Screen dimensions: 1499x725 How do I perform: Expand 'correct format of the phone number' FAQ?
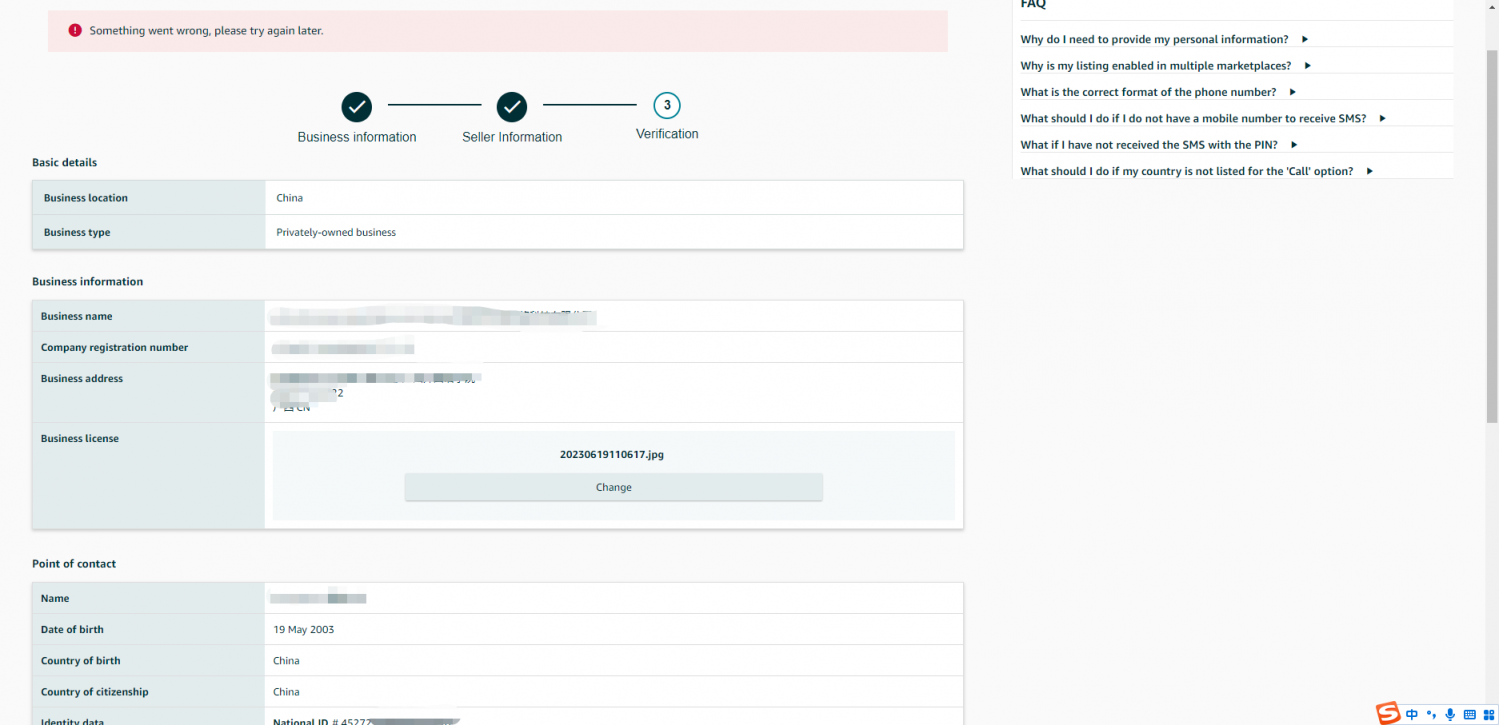point(1158,92)
